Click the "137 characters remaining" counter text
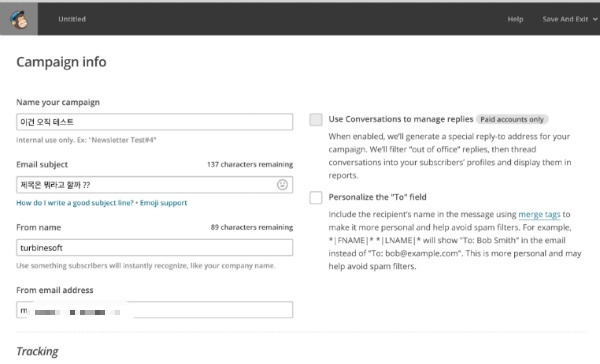600x364 pixels. click(250, 165)
